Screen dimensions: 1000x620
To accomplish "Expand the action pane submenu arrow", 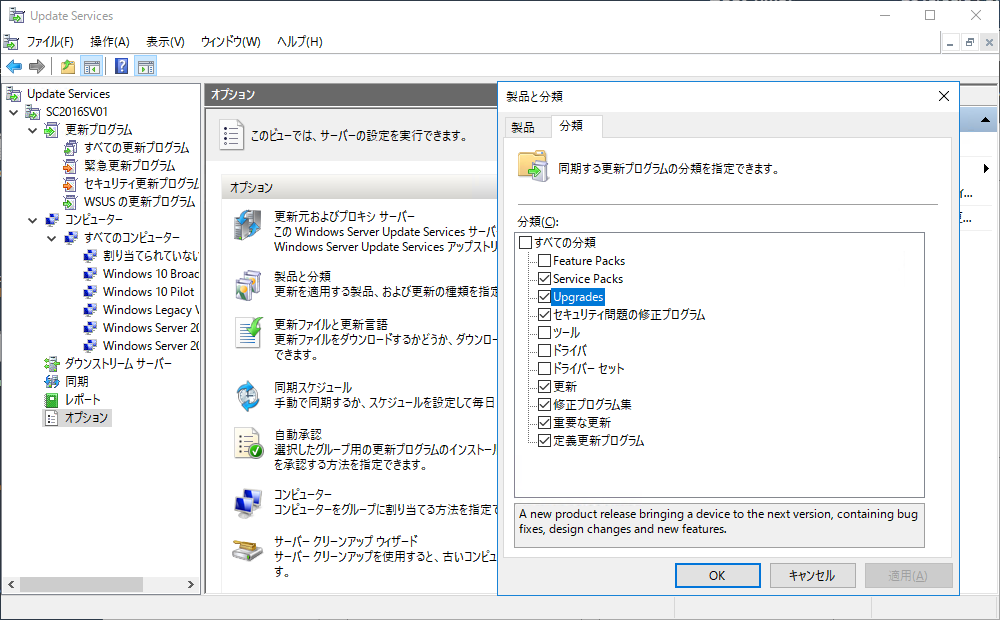I will (x=986, y=168).
